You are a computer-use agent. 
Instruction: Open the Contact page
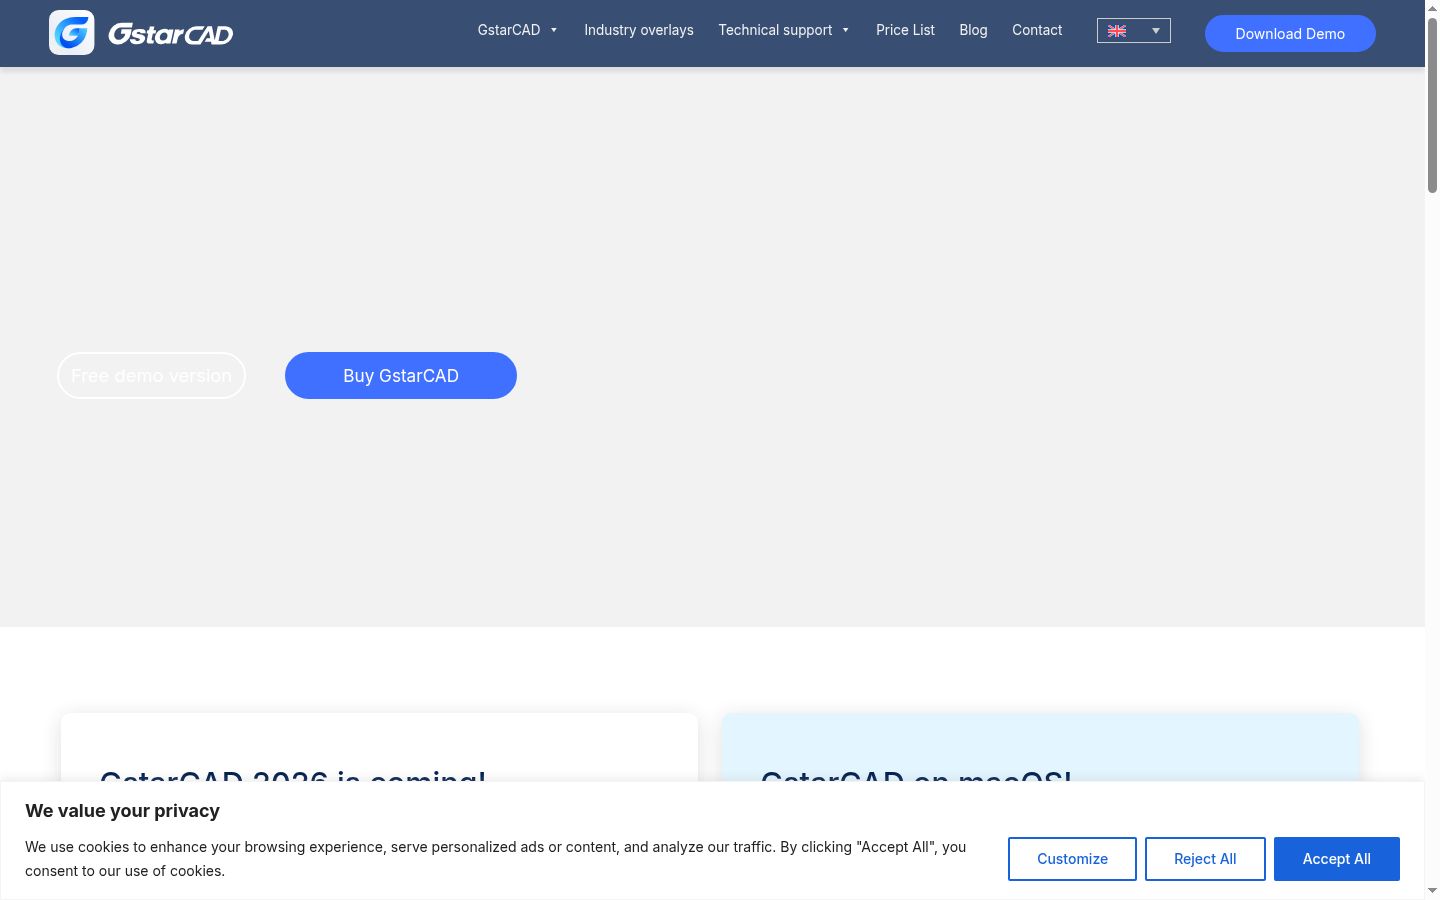coord(1037,30)
